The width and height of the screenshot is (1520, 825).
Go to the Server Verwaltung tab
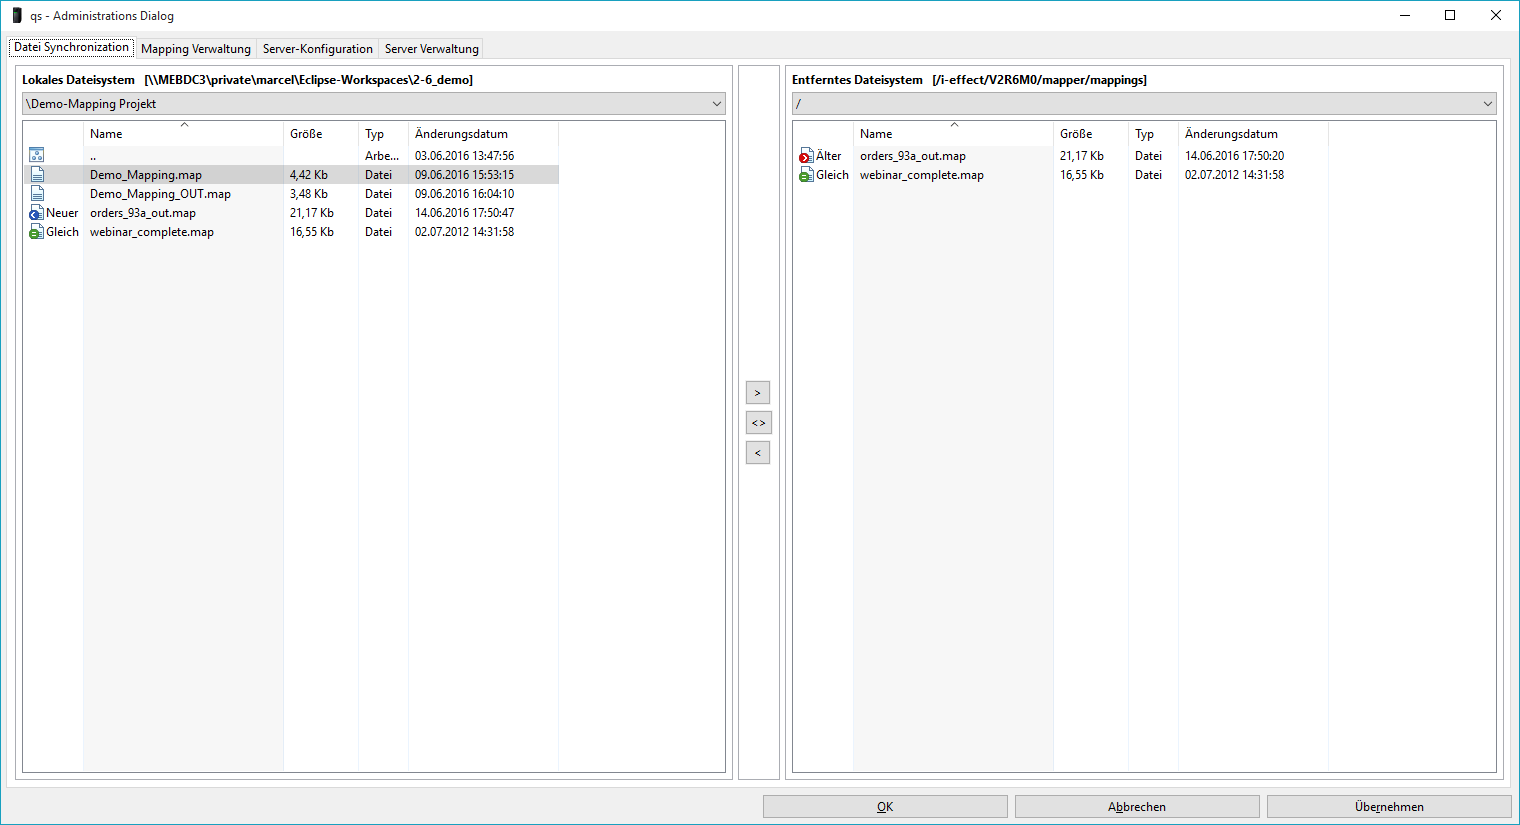coord(432,49)
